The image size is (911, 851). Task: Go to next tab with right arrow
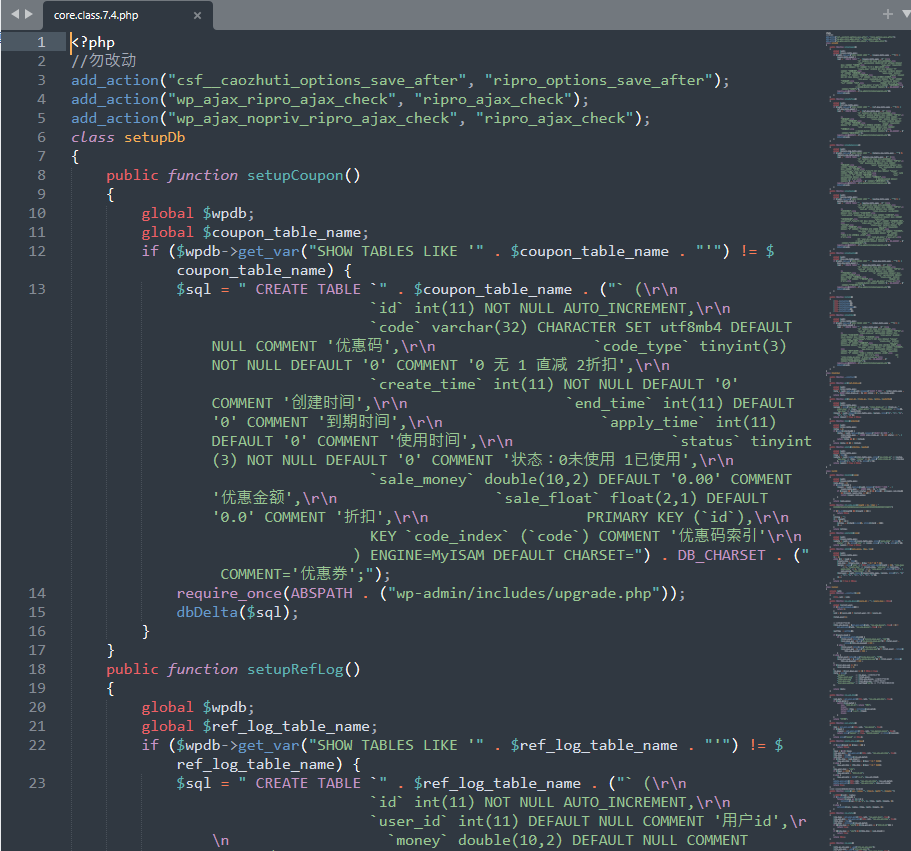[x=28, y=13]
